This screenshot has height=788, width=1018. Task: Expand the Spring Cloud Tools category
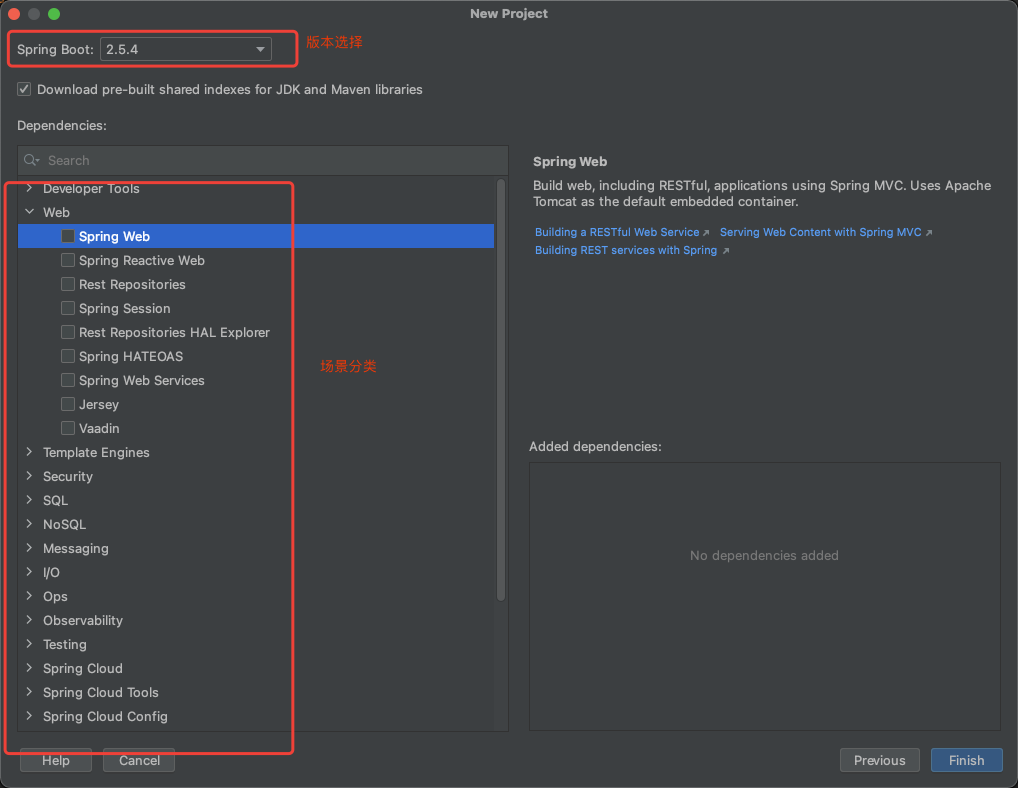tap(29, 692)
